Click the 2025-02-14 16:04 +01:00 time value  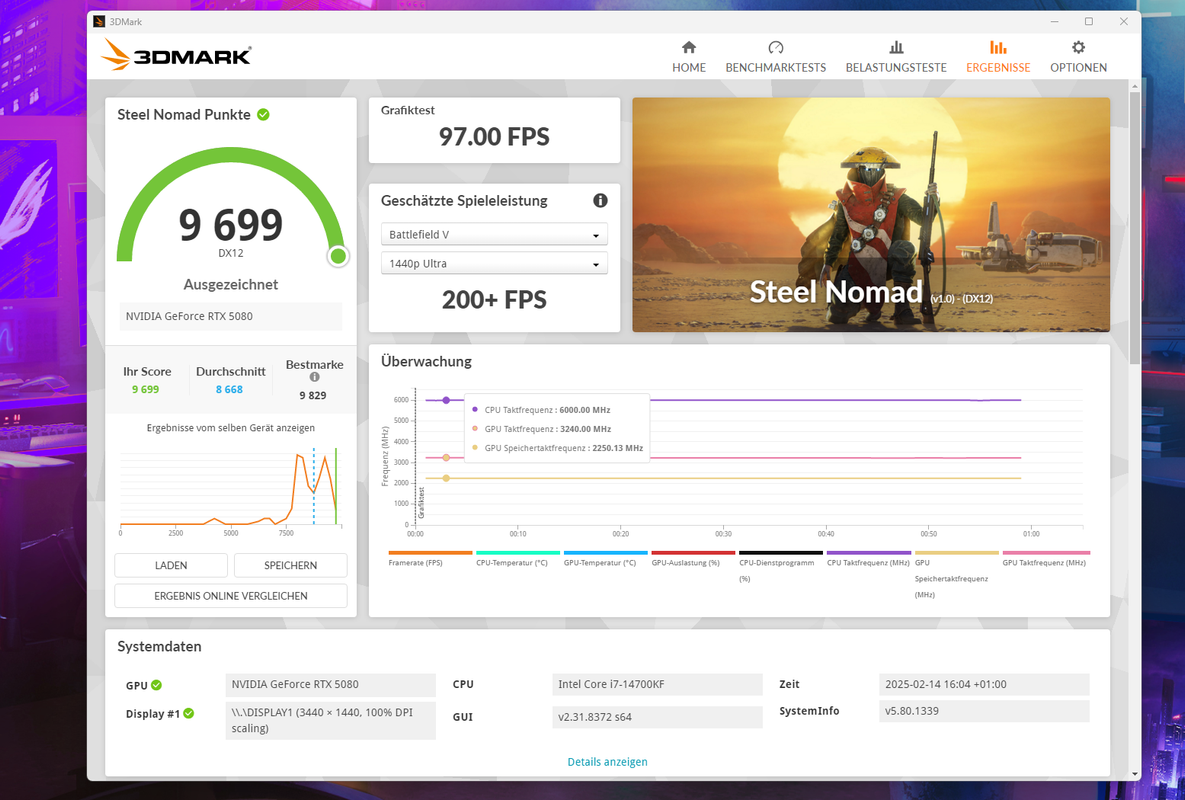click(x=984, y=684)
